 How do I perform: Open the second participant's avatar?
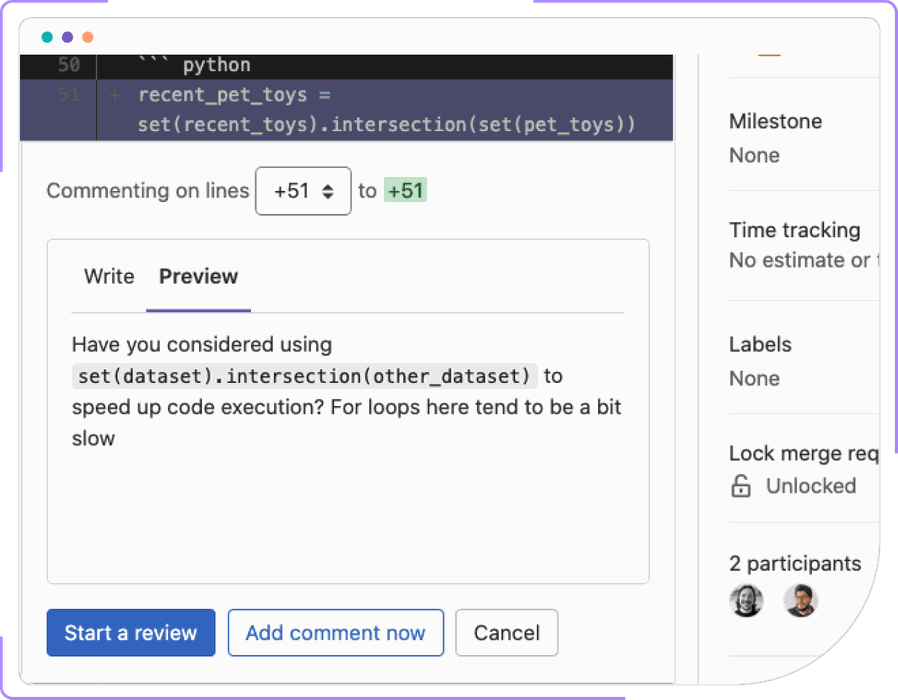800,601
